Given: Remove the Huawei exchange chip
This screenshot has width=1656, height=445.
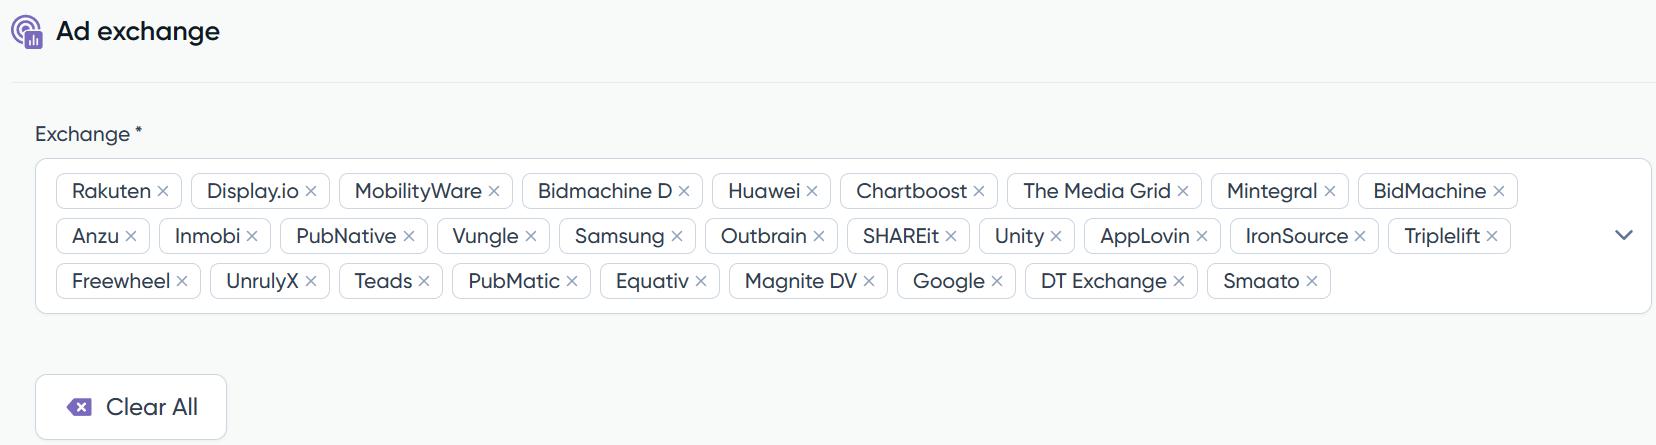Looking at the screenshot, I should [812, 191].
